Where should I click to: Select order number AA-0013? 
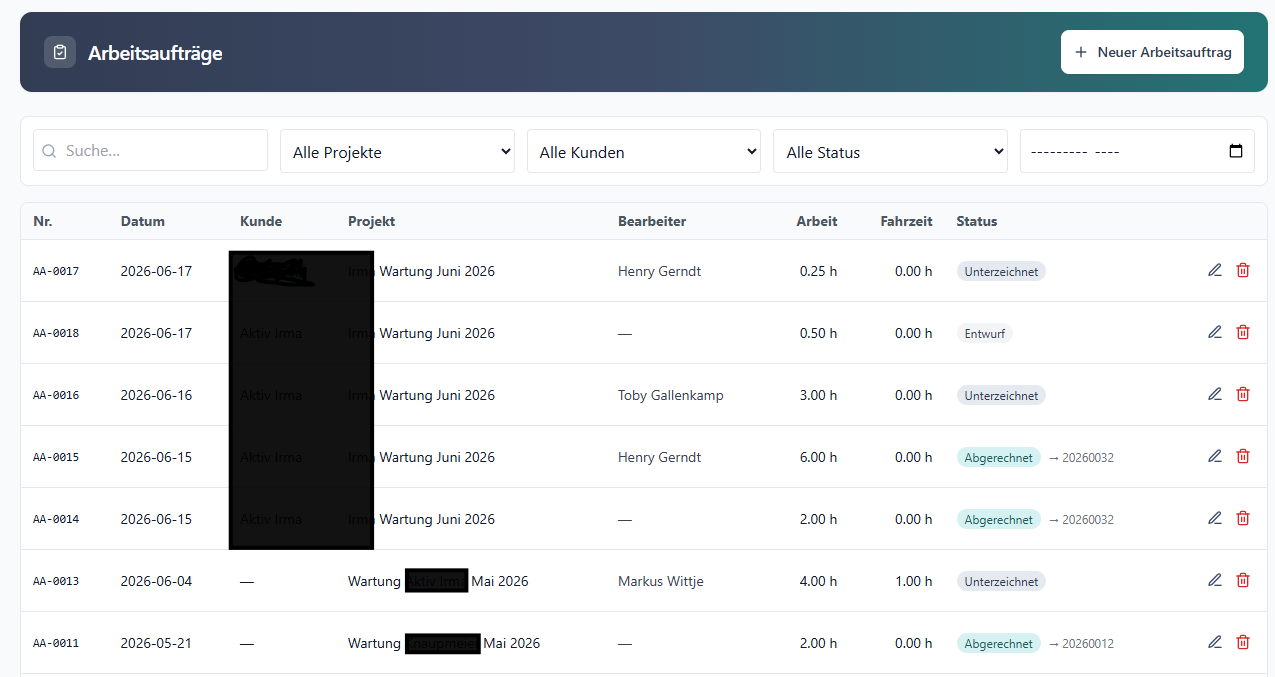pyautogui.click(x=56, y=581)
